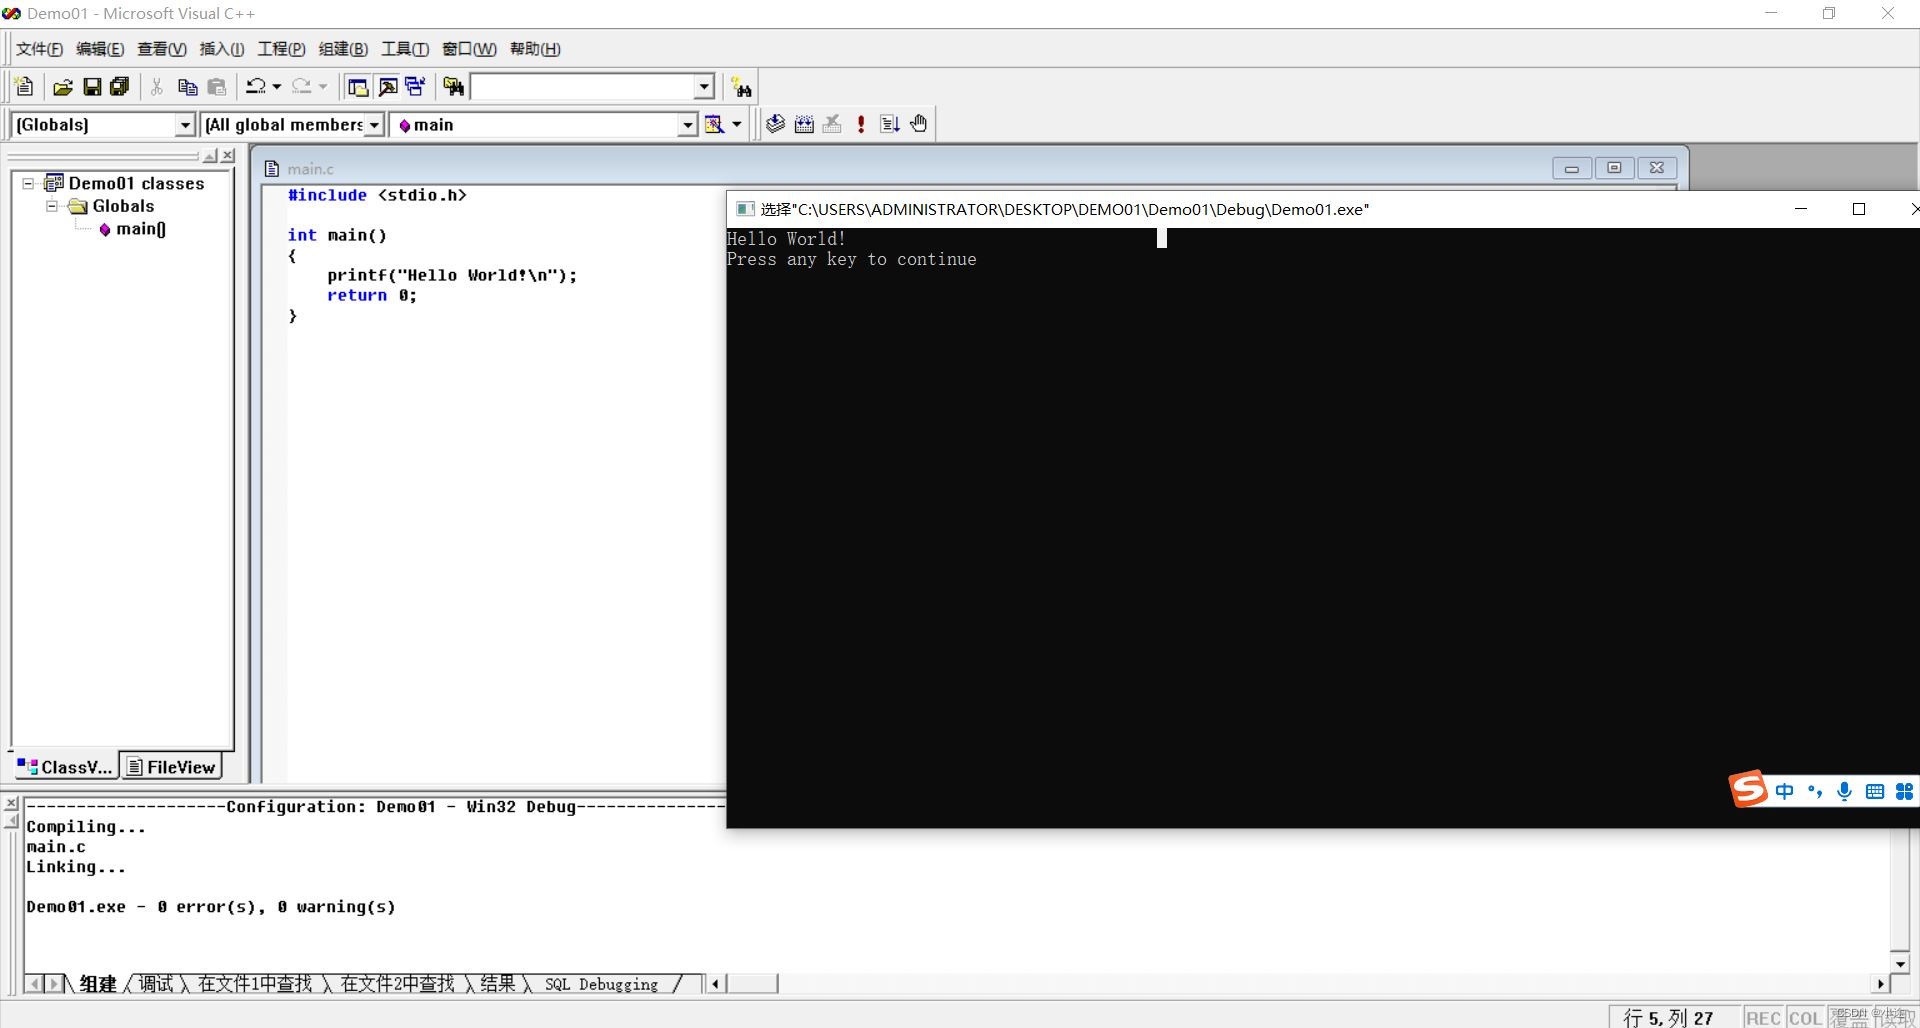Create a new file with the New icon

[x=23, y=86]
